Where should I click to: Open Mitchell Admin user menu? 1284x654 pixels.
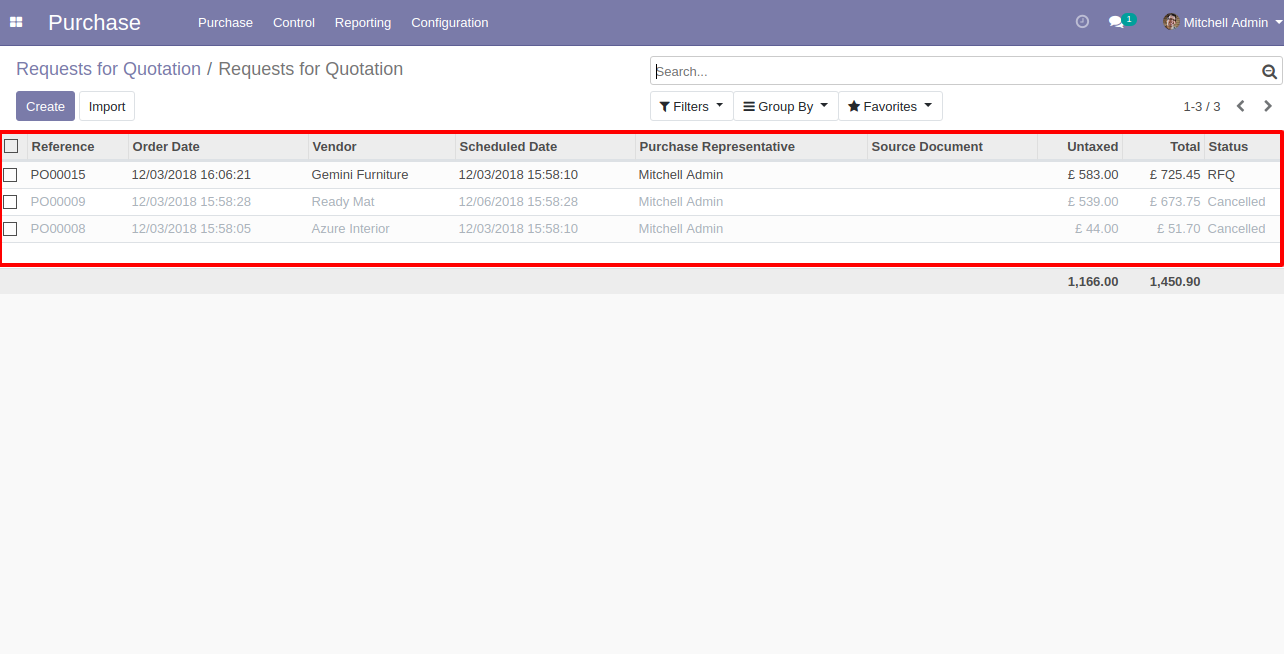pyautogui.click(x=1222, y=22)
